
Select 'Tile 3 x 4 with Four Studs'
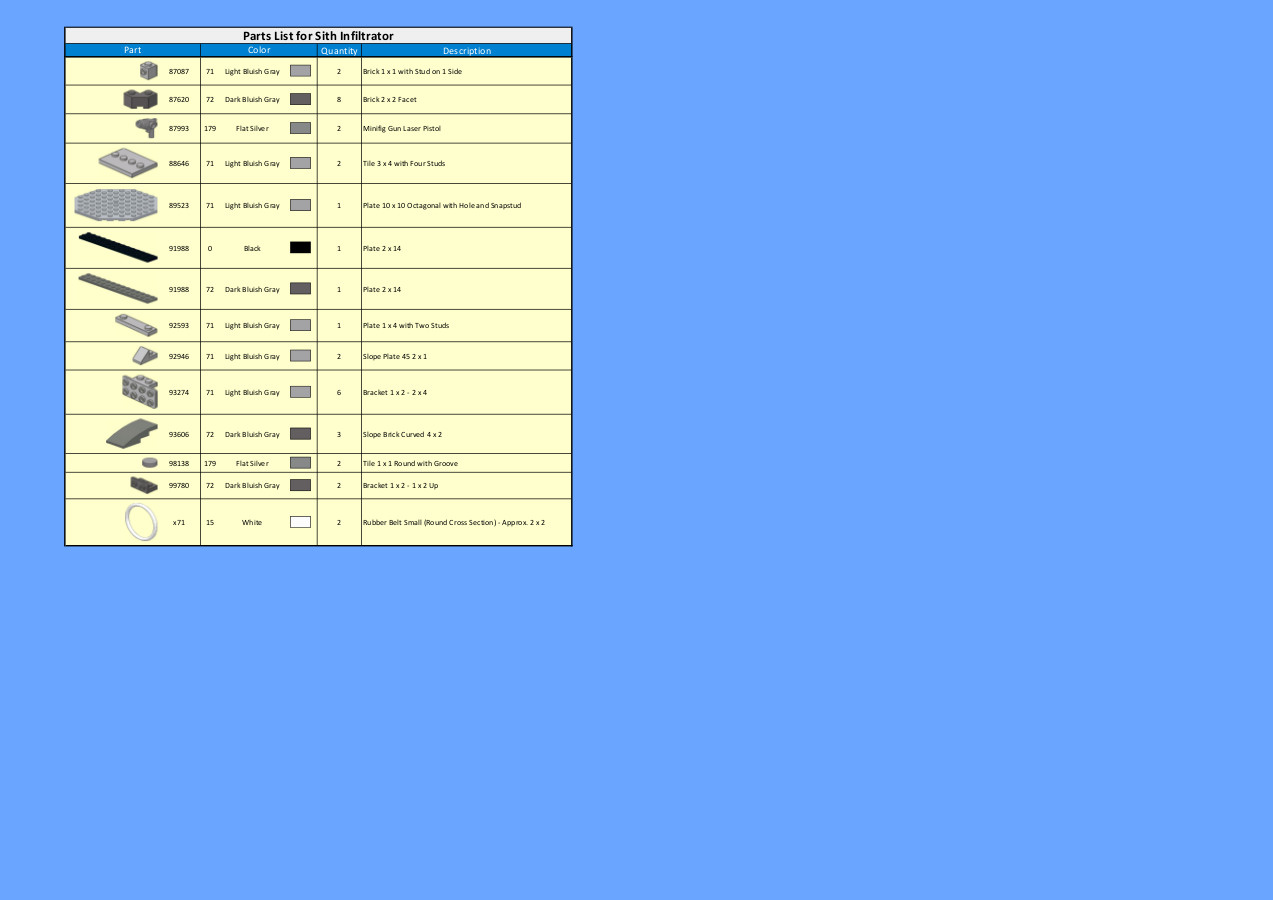[x=404, y=163]
